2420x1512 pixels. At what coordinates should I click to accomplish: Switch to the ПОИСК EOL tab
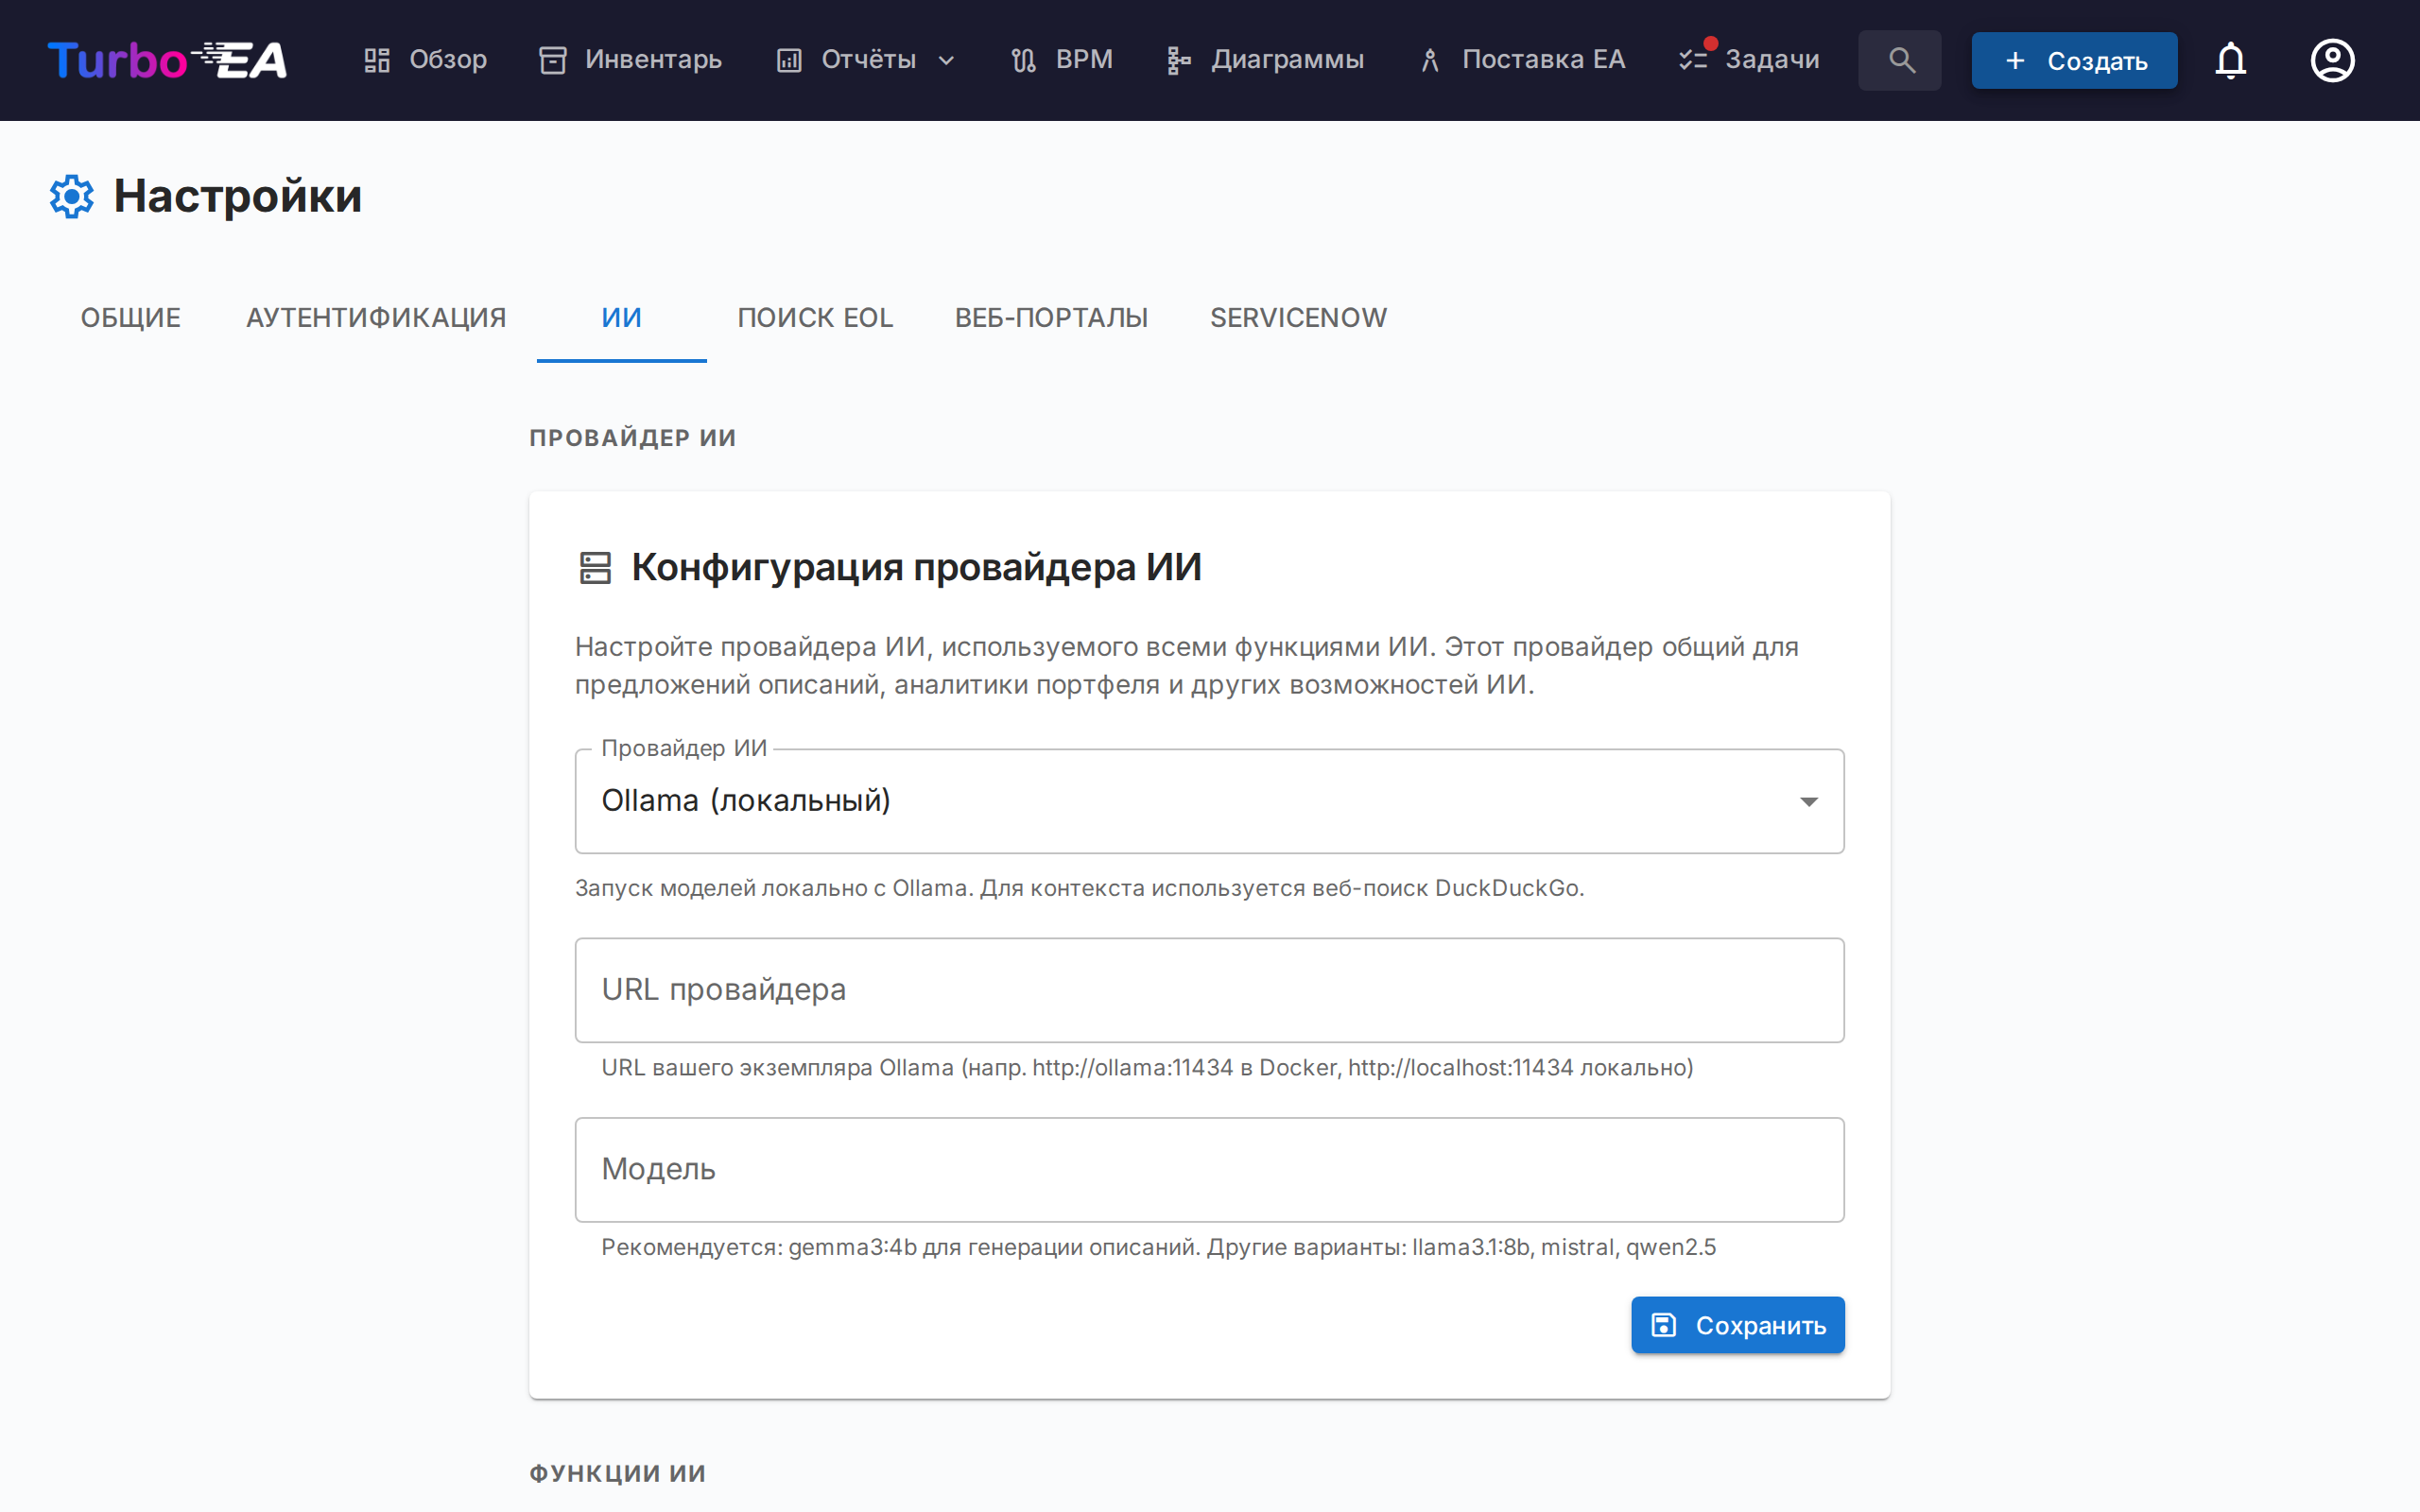[x=815, y=318]
